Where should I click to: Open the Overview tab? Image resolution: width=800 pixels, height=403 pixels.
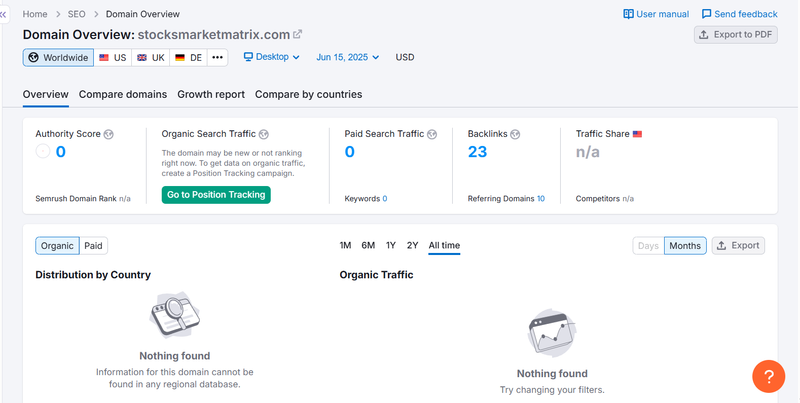[x=45, y=94]
